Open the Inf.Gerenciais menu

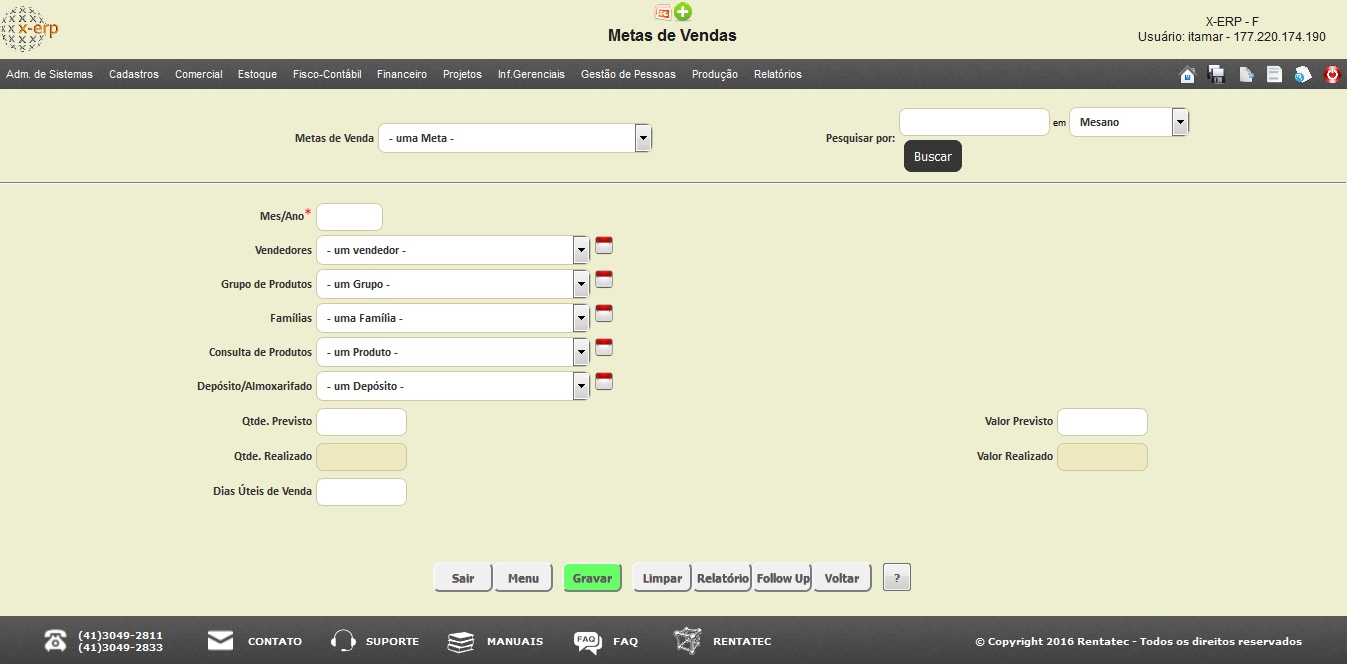[531, 75]
